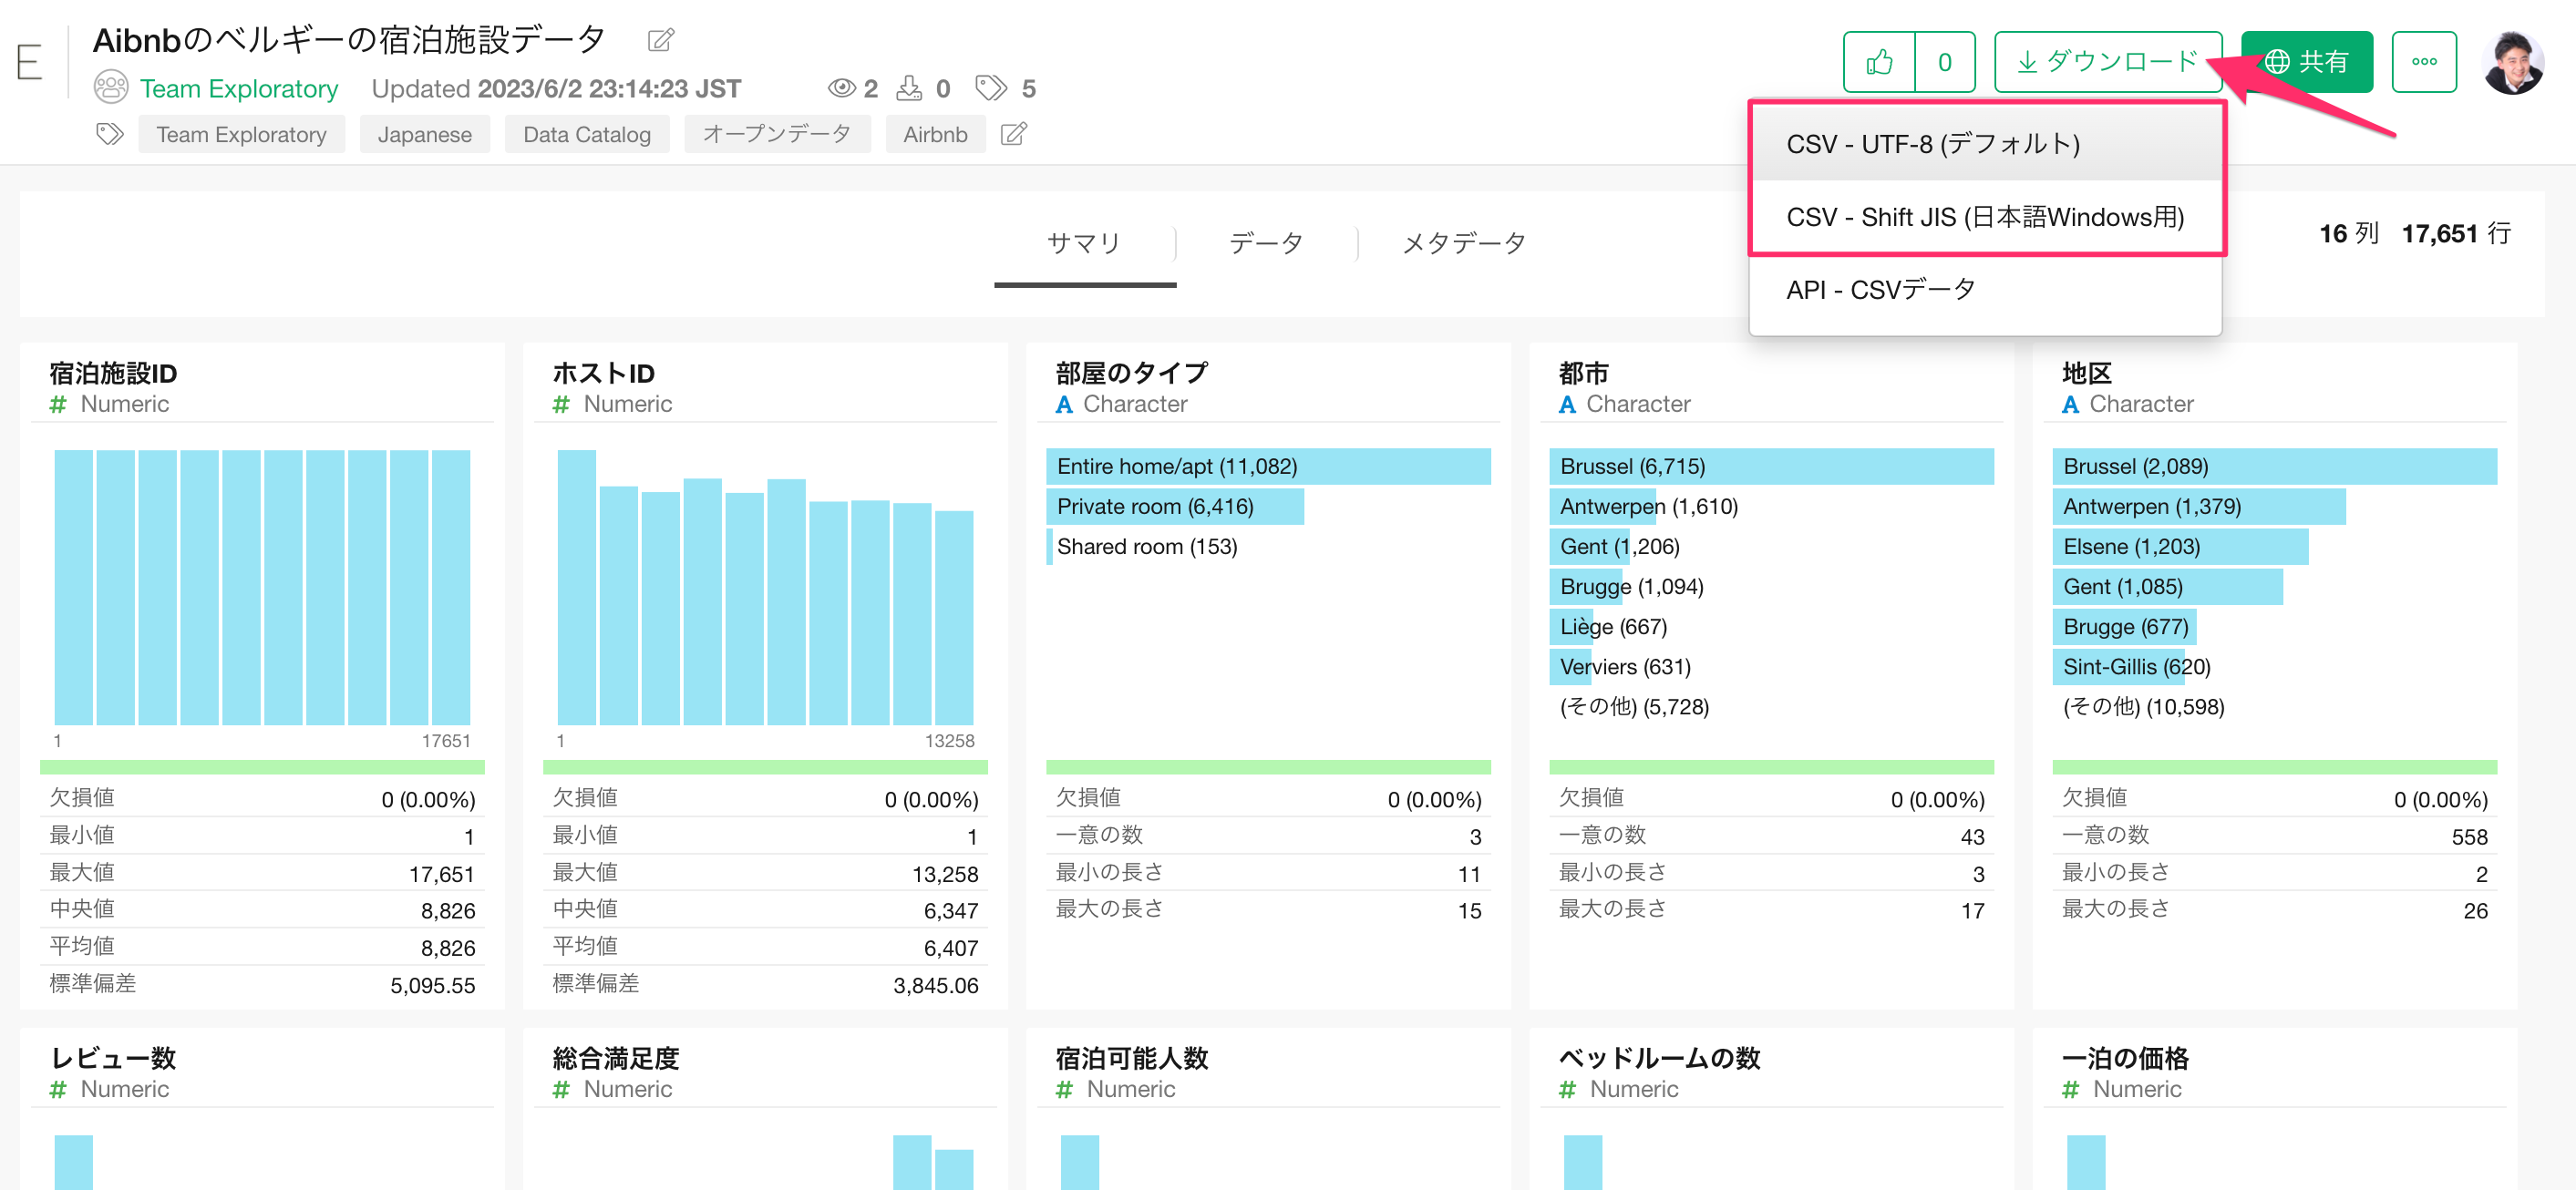Open the Team Exploratory team link

238,88
